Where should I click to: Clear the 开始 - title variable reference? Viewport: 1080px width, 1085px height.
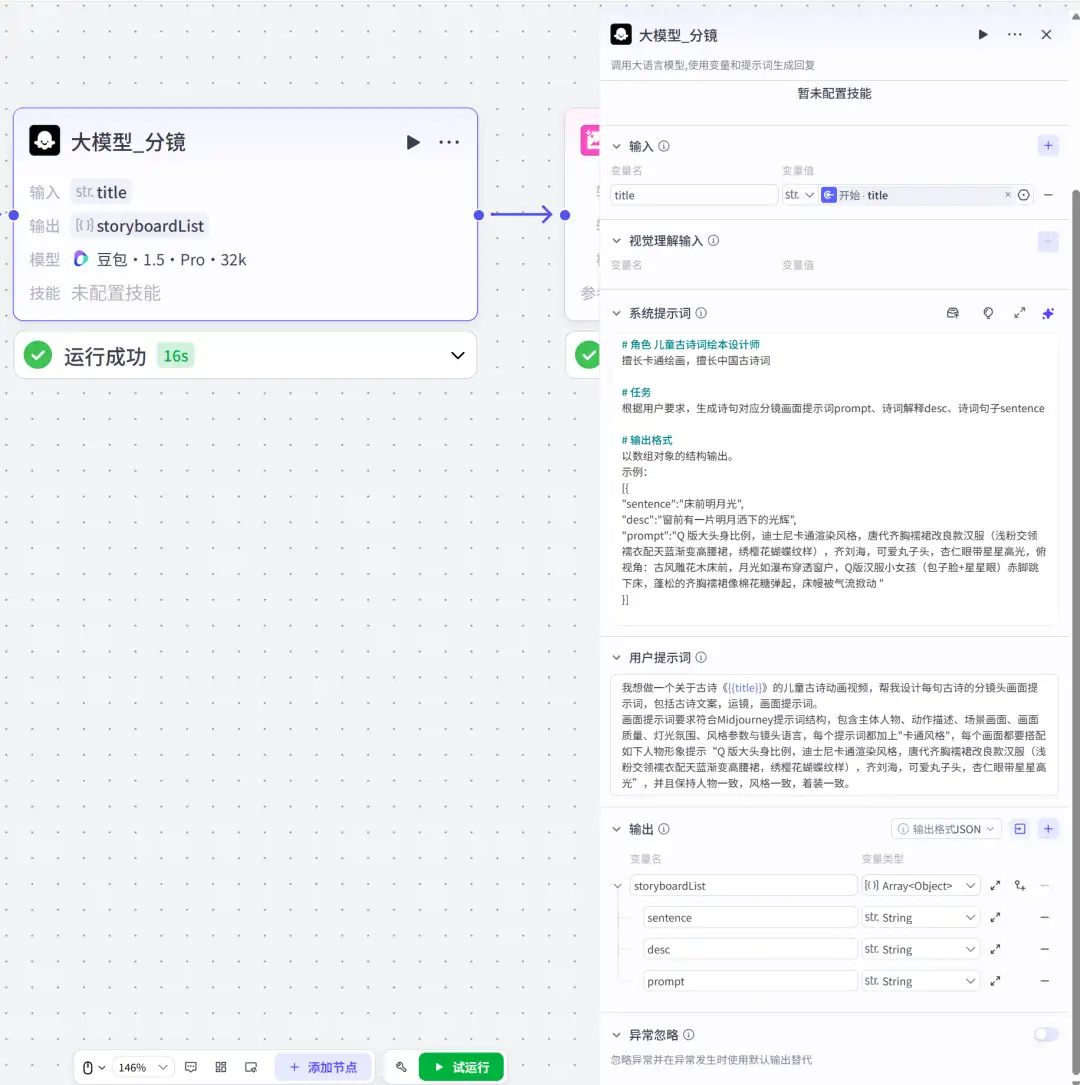tap(1007, 195)
